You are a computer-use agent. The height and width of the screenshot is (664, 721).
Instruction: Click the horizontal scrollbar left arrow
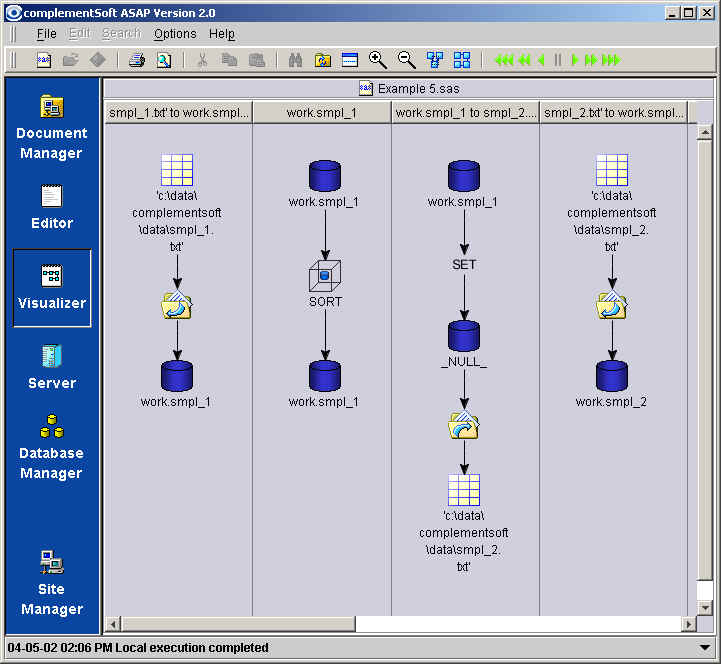point(113,624)
